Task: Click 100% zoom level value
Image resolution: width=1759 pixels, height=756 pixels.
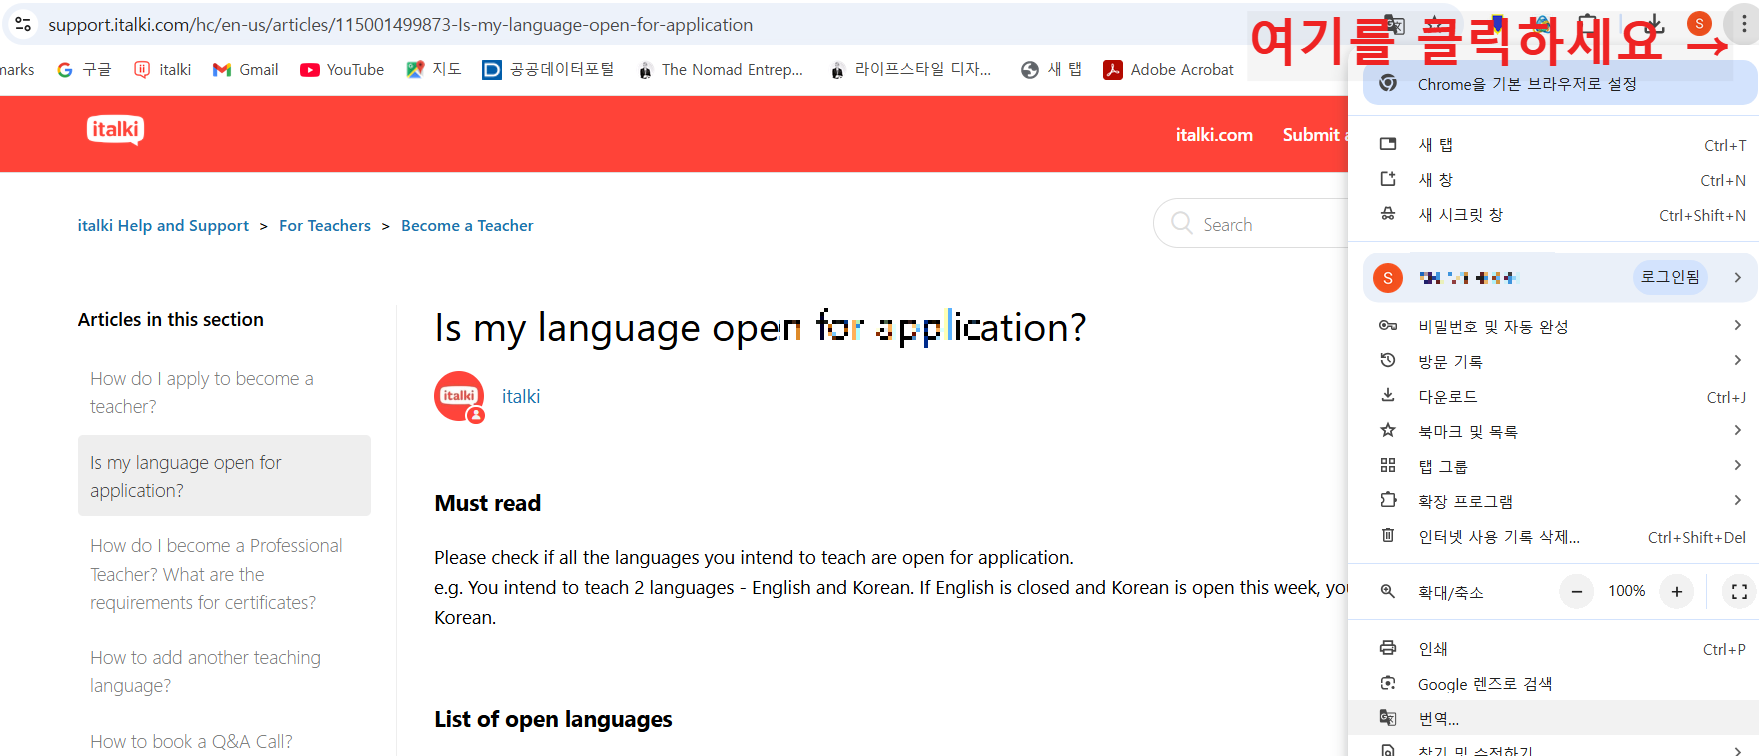Action: coord(1626,591)
